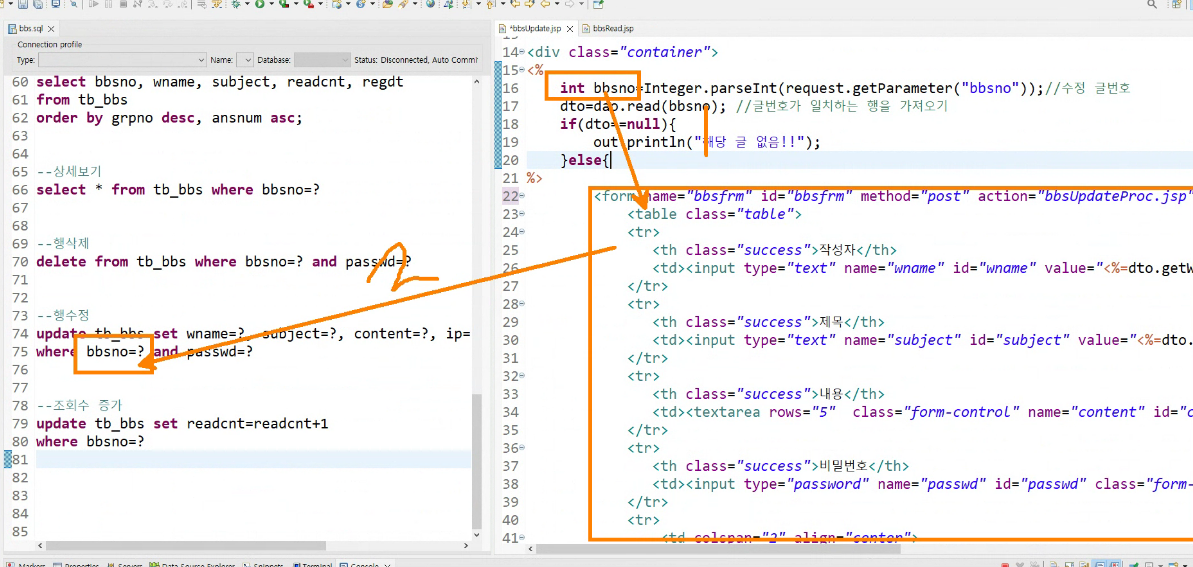Screen dimensions: 1193x567
Task: Open the Terminal view tab
Action: point(313,564)
